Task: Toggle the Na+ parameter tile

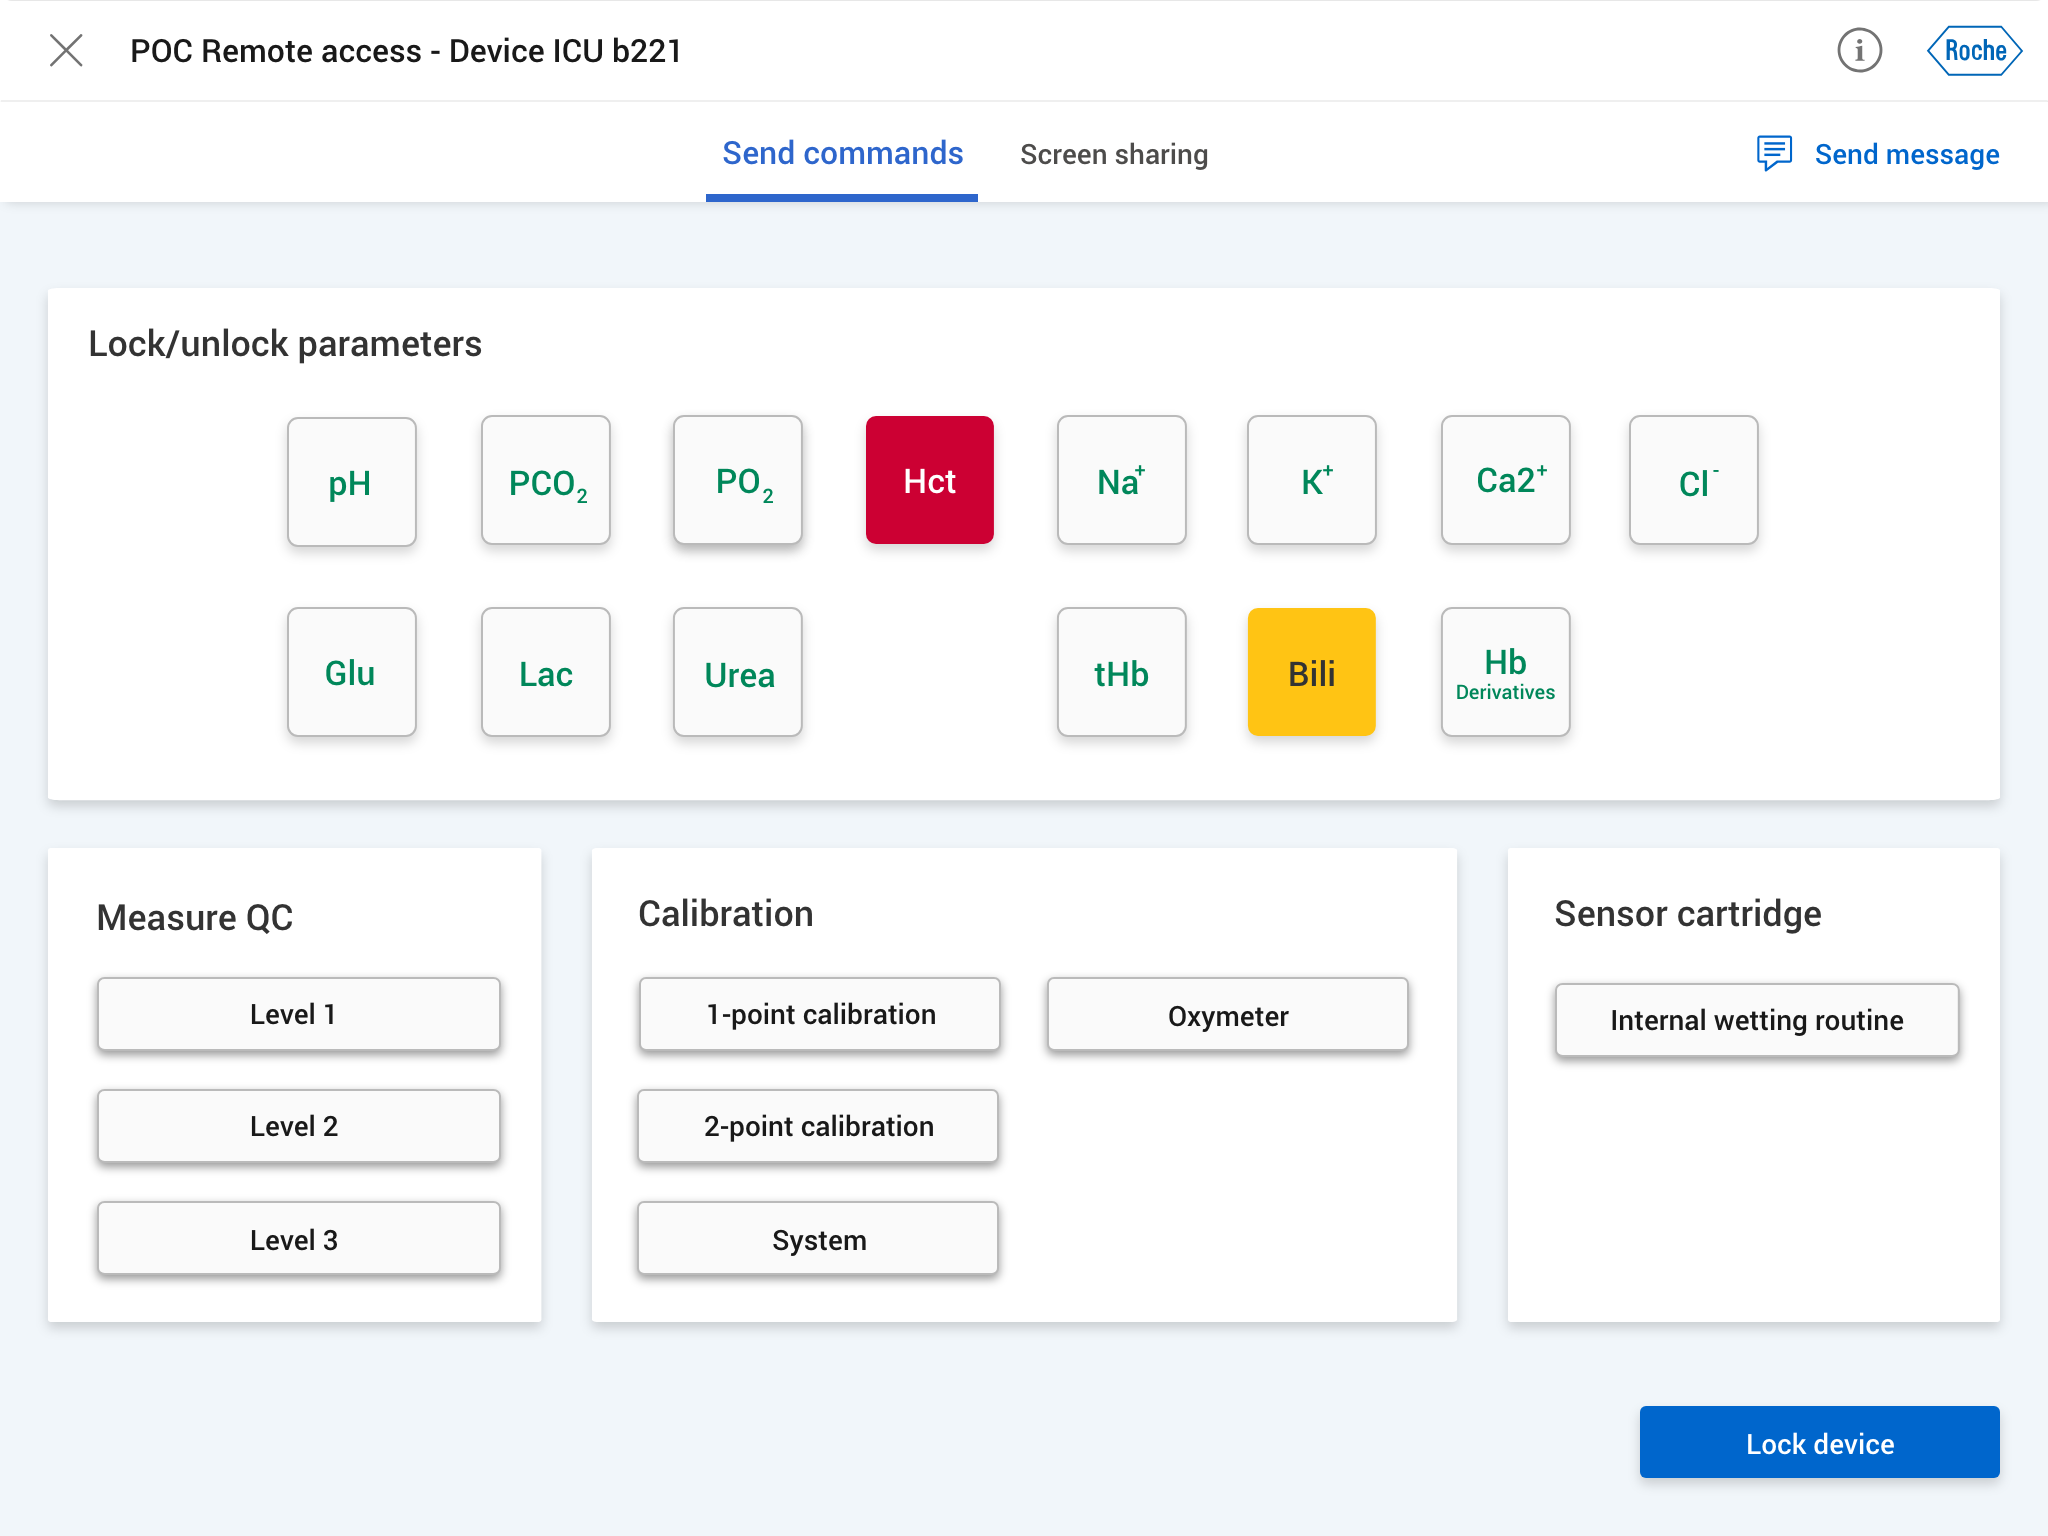Action: [1121, 481]
